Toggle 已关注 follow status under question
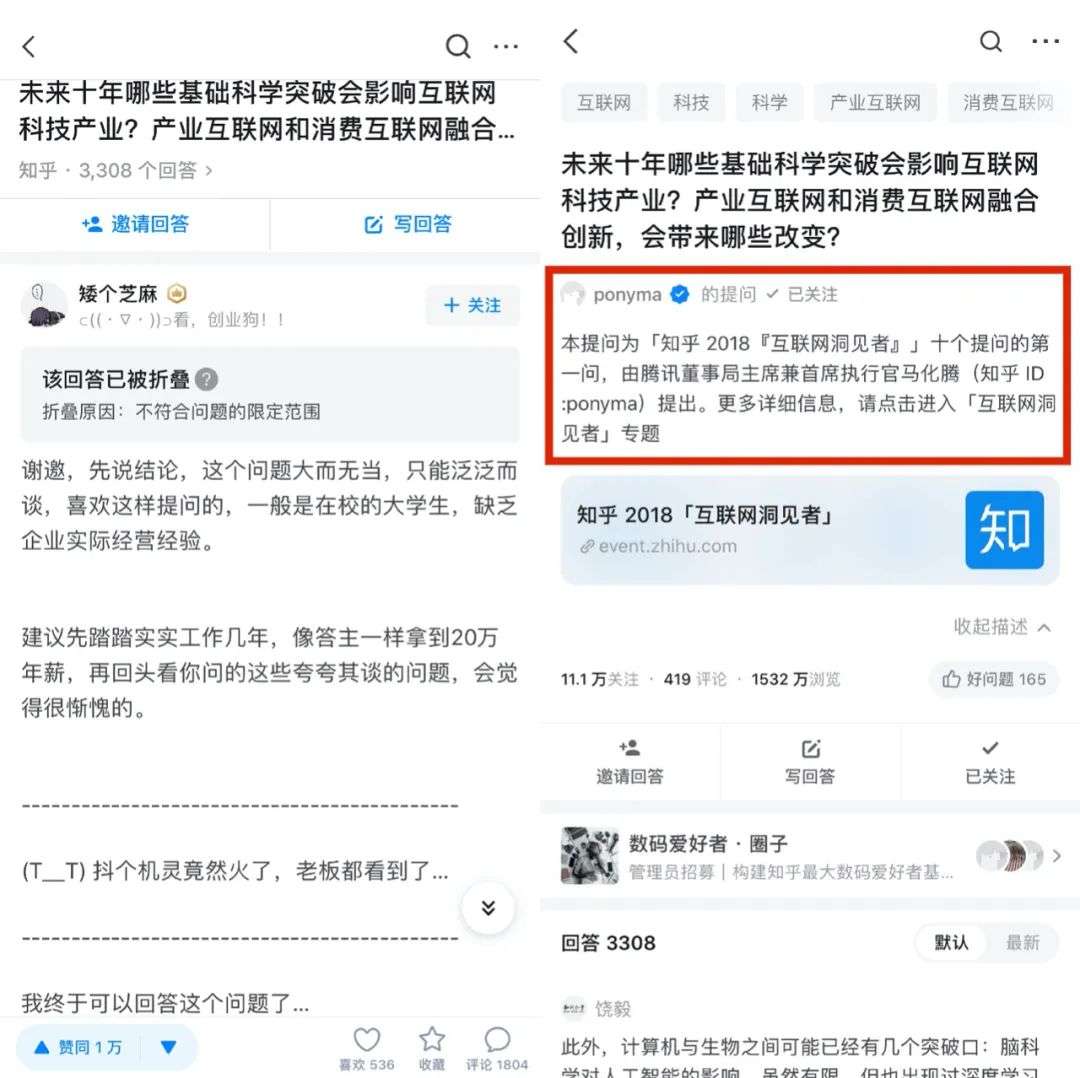The width and height of the screenshot is (1080, 1078). [x=990, y=761]
